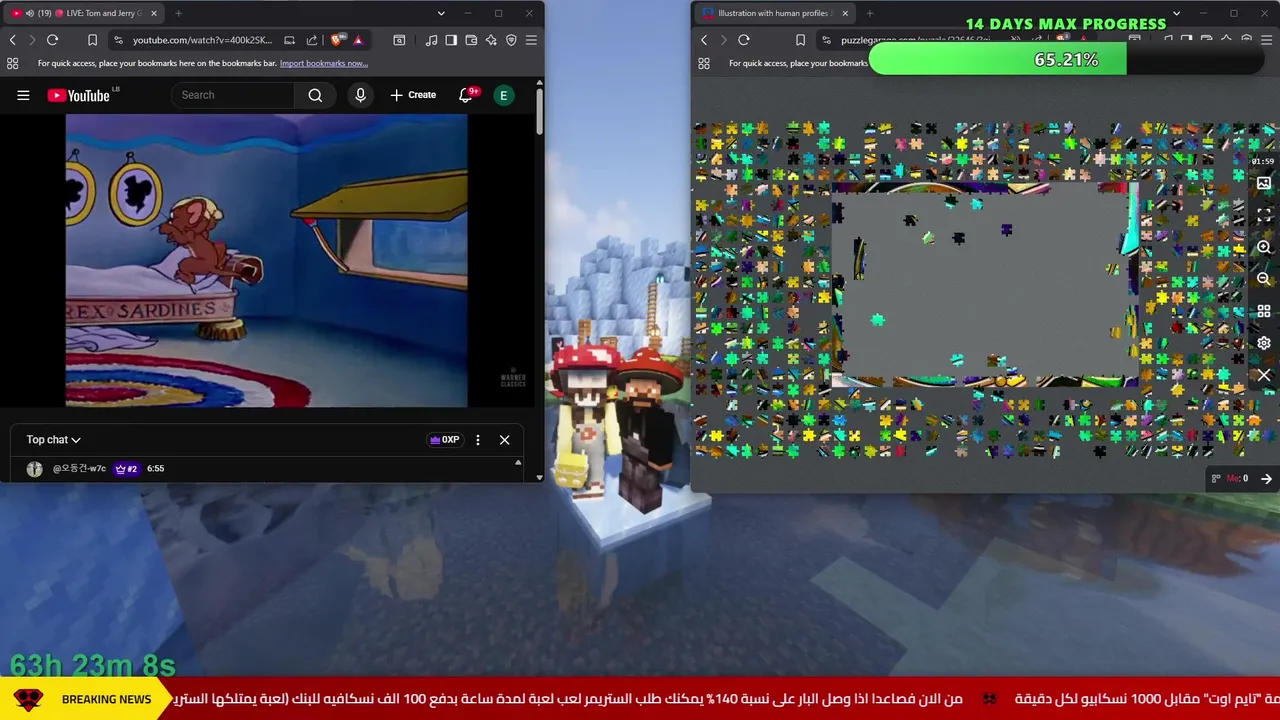Click the 65.21% progress bar
Image resolution: width=1280 pixels, height=720 pixels.
(1066, 60)
